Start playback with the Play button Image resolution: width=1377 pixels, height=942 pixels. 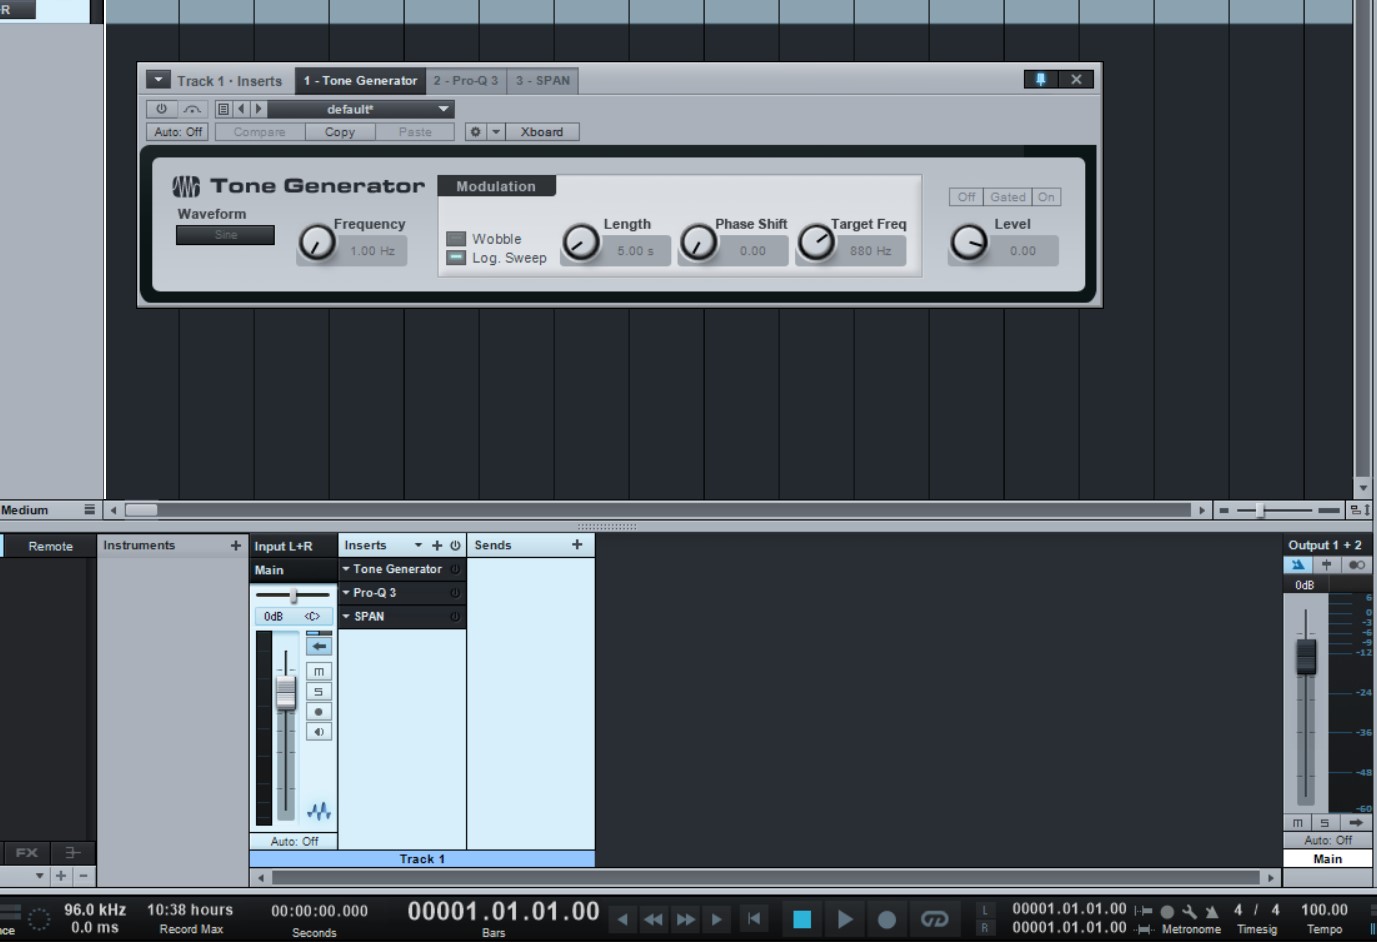(844, 919)
